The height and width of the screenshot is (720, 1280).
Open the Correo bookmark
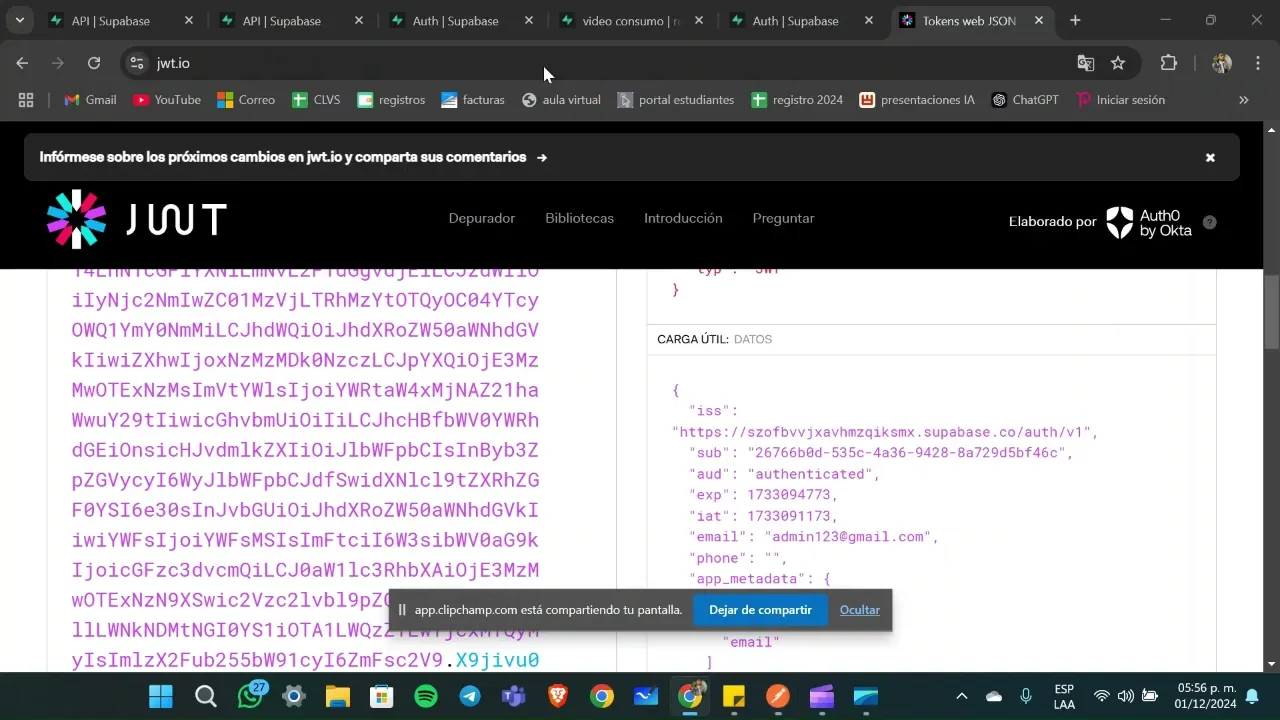point(246,100)
